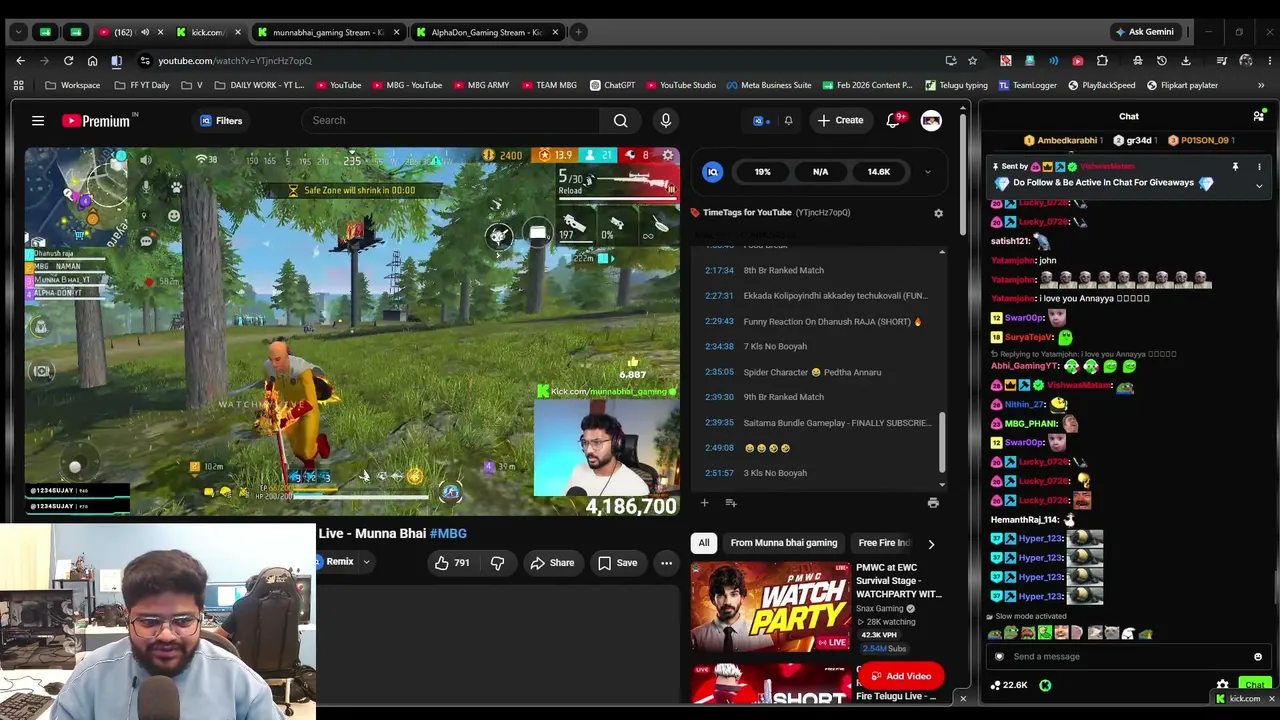Click the Ask Gemini button
The width and height of the screenshot is (1280, 720).
1145,33
